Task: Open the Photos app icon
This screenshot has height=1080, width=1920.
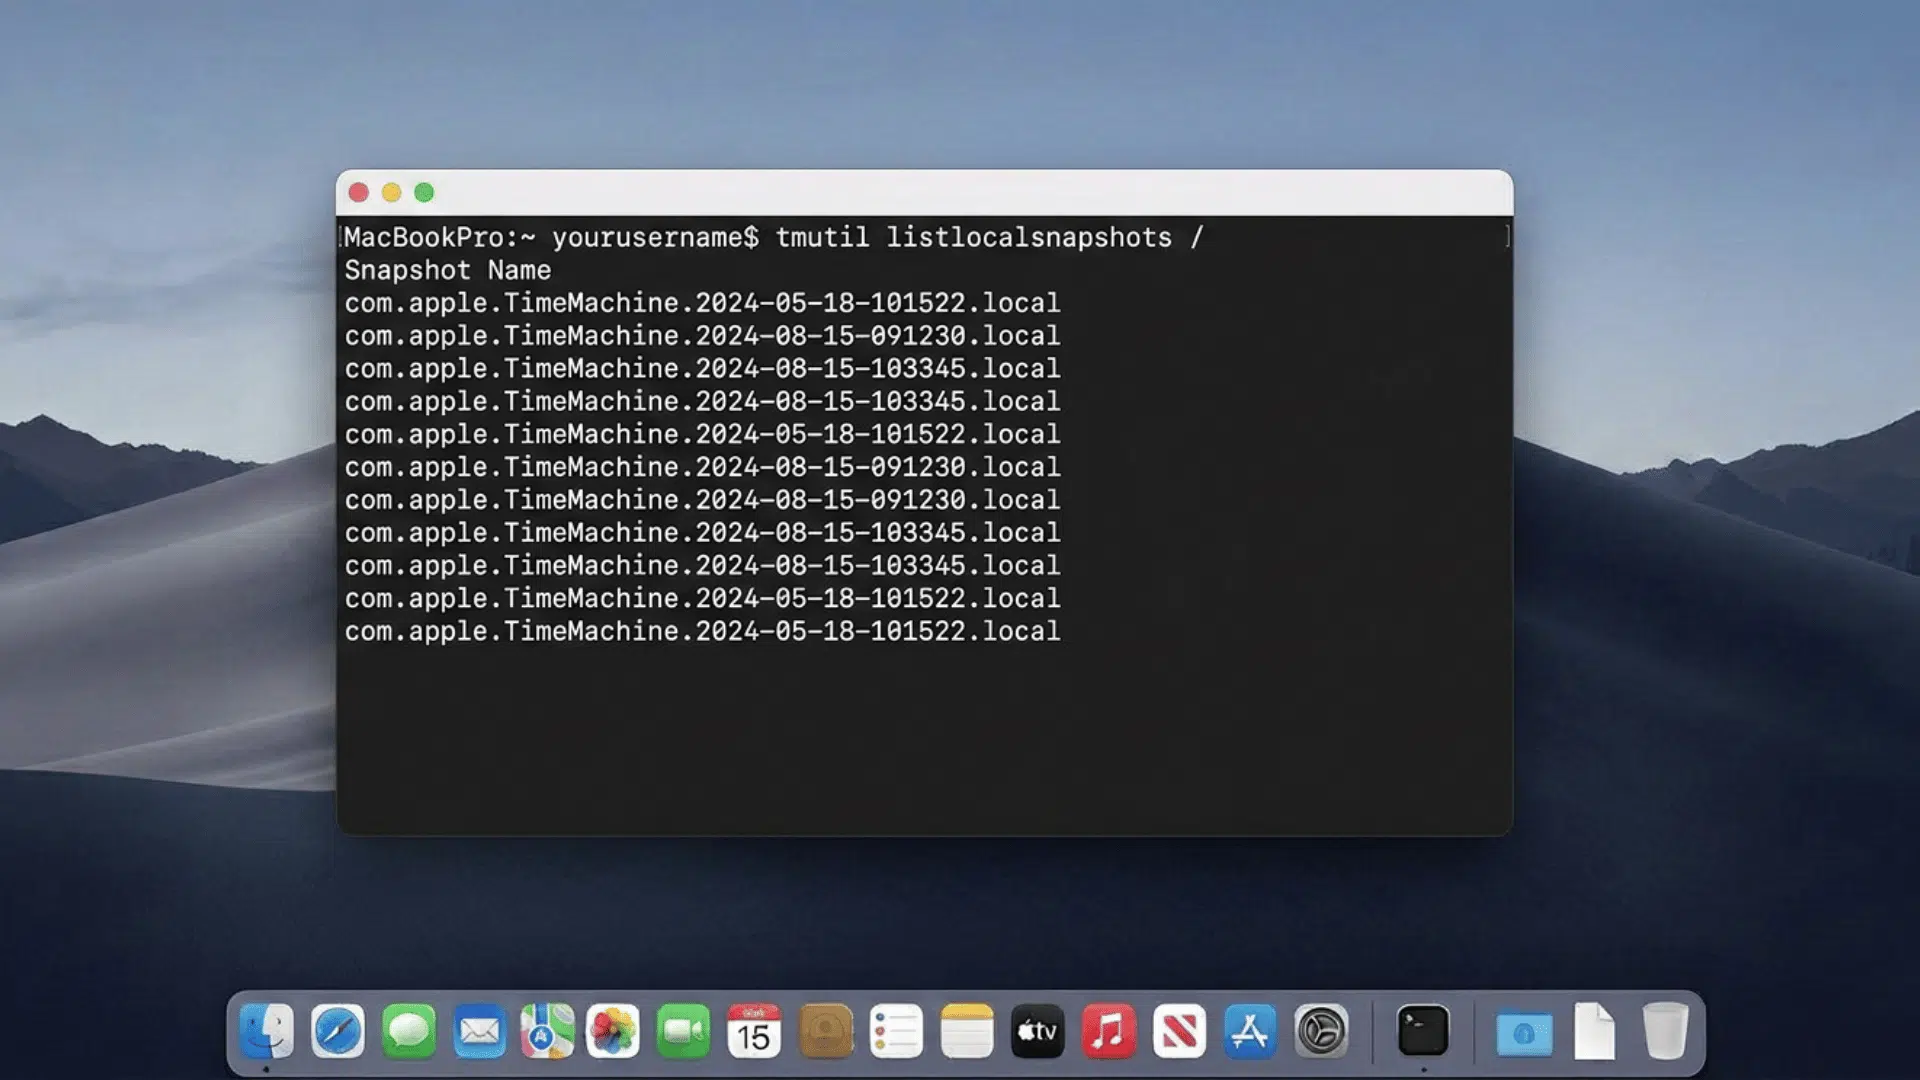Action: pos(613,1031)
